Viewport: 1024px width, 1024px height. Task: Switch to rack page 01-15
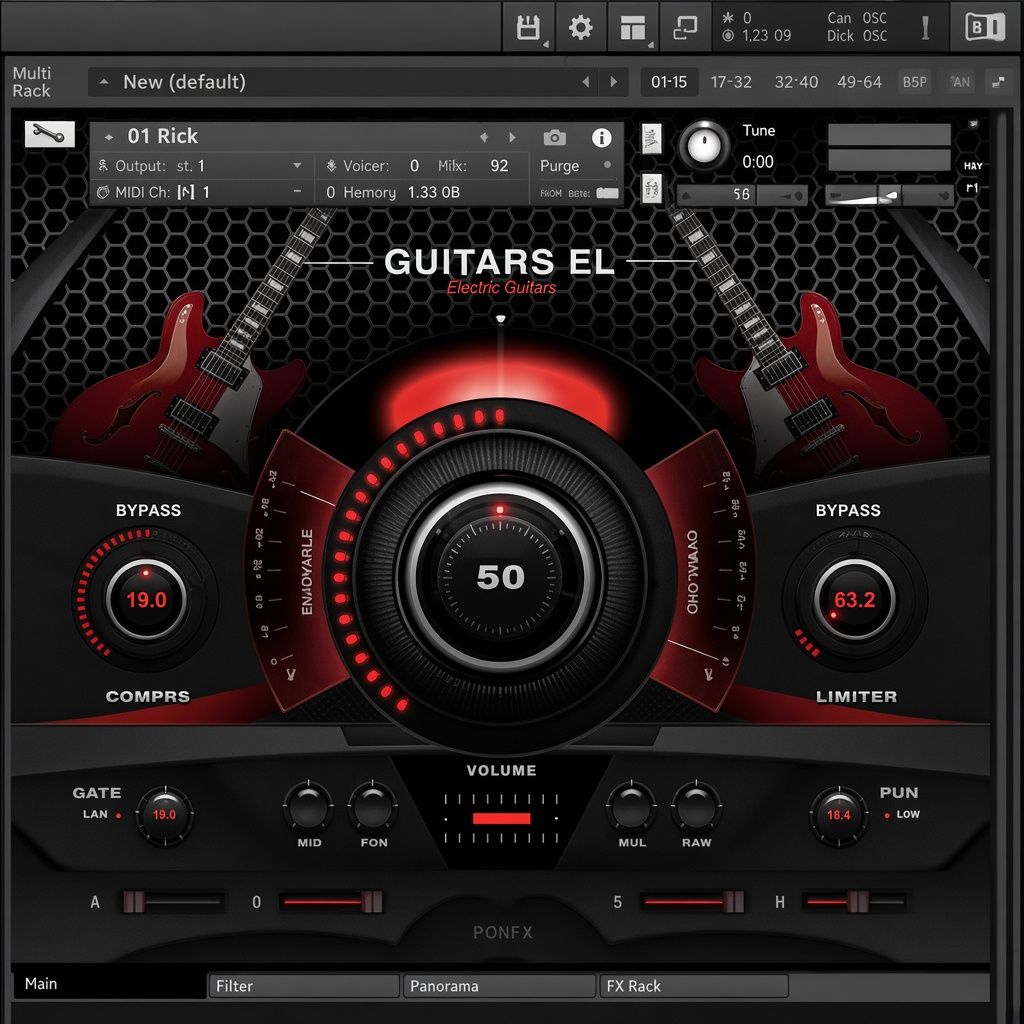tap(669, 82)
